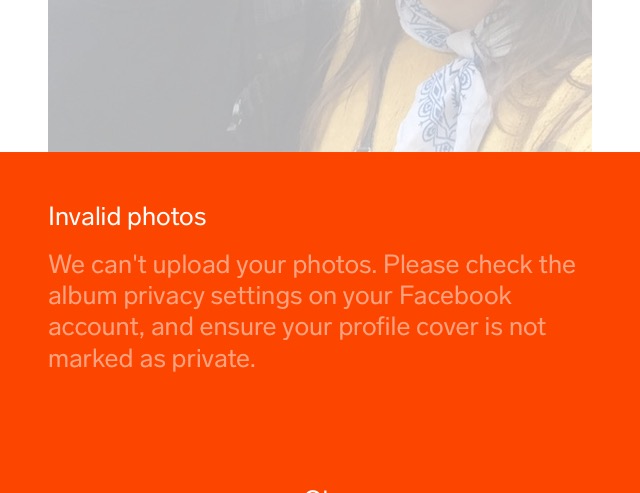Tap the white margin right of the photo
This screenshot has width=640, height=493.
(616, 76)
